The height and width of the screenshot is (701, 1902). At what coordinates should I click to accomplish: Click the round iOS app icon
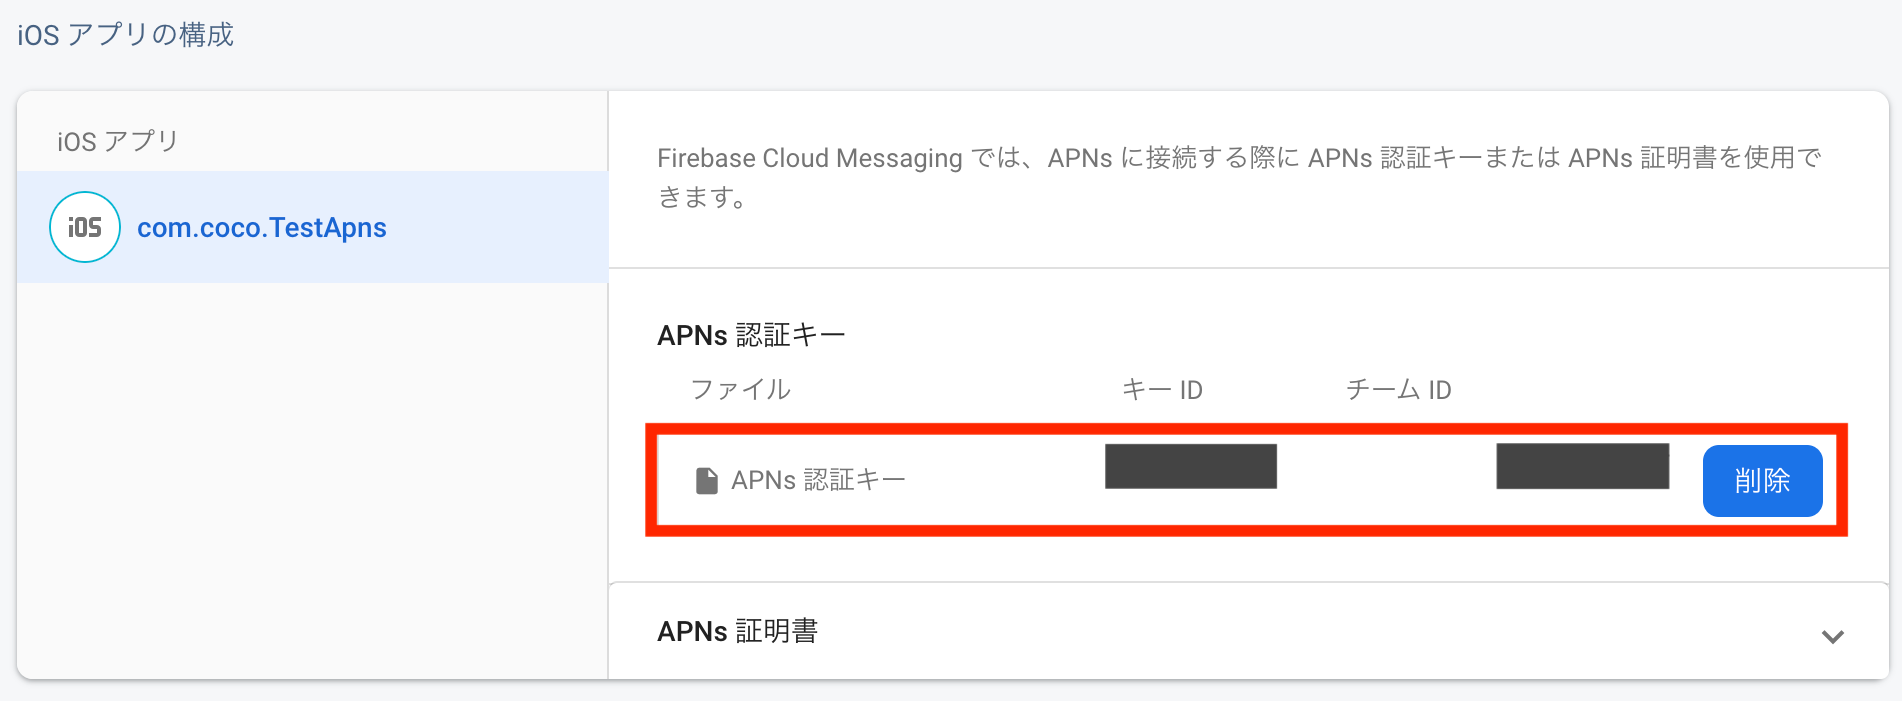(x=85, y=227)
